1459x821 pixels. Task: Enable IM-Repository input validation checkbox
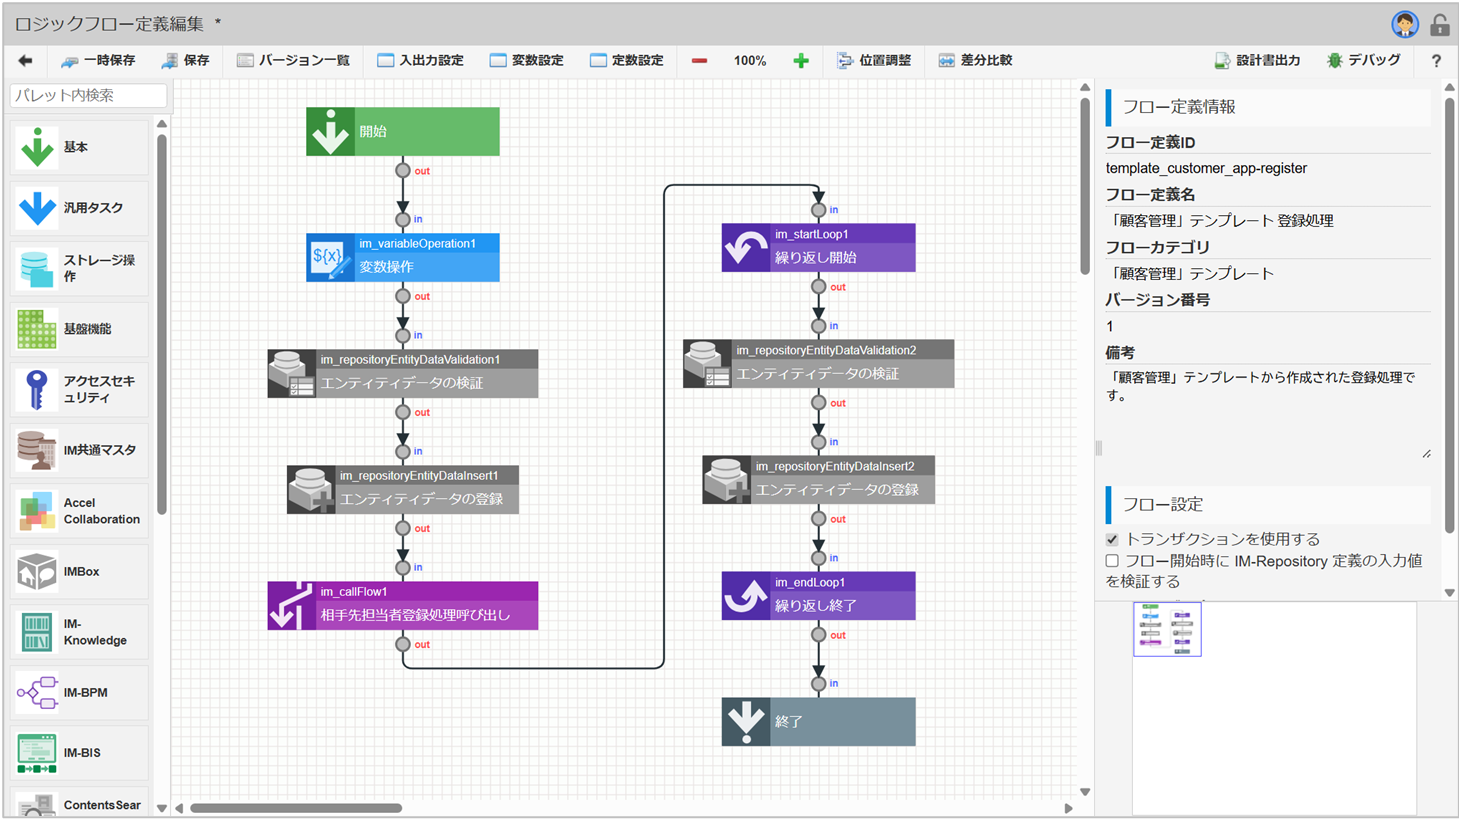click(x=1112, y=562)
